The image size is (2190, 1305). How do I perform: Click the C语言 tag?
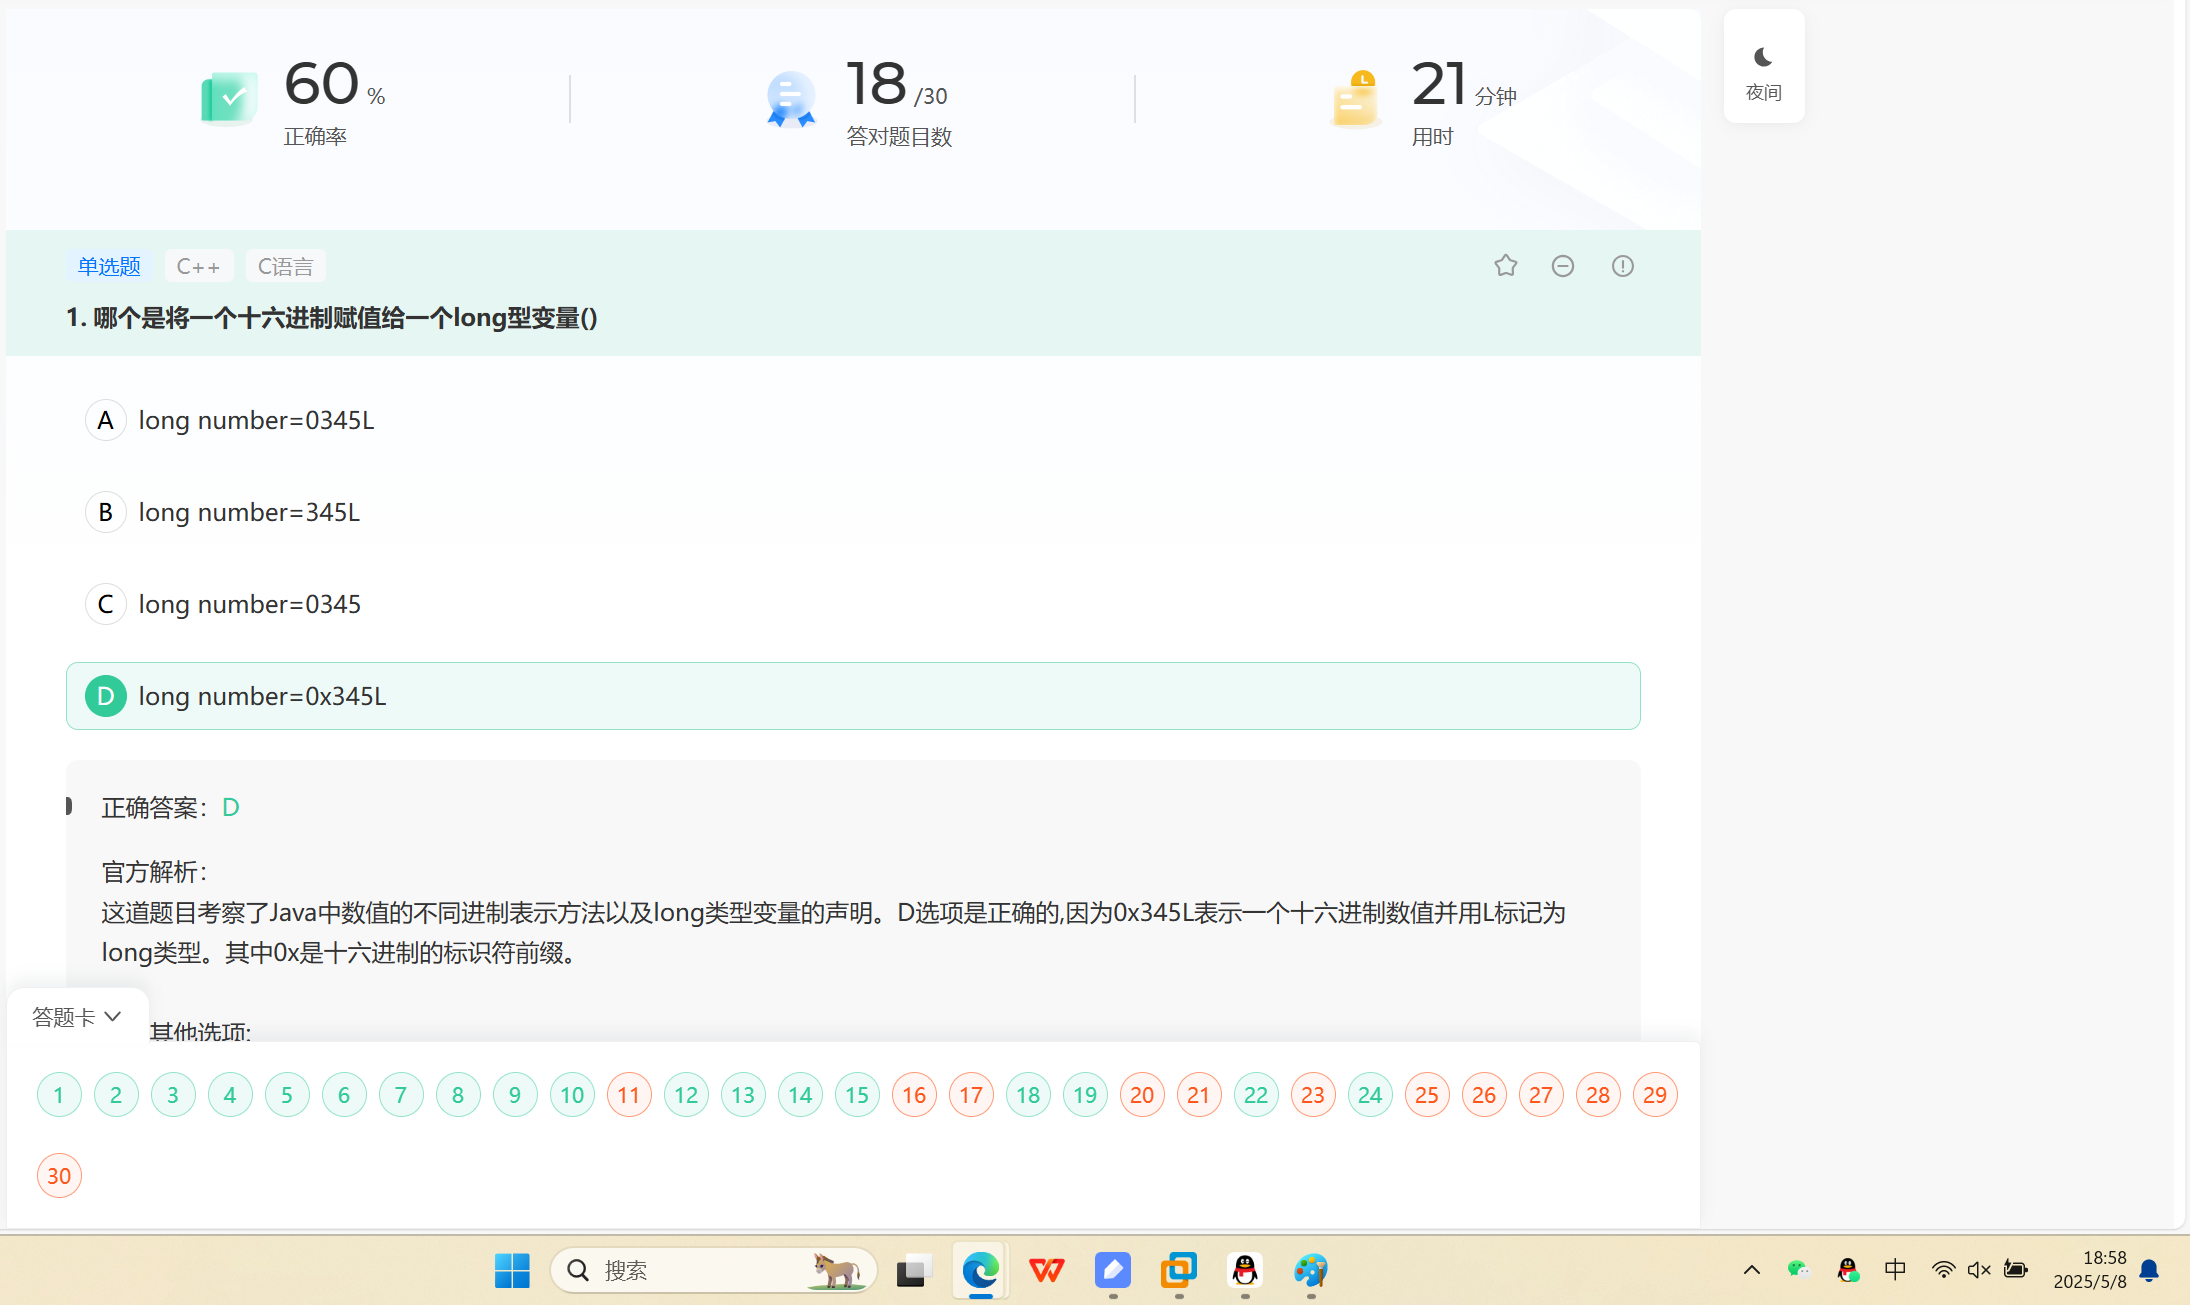point(285,266)
